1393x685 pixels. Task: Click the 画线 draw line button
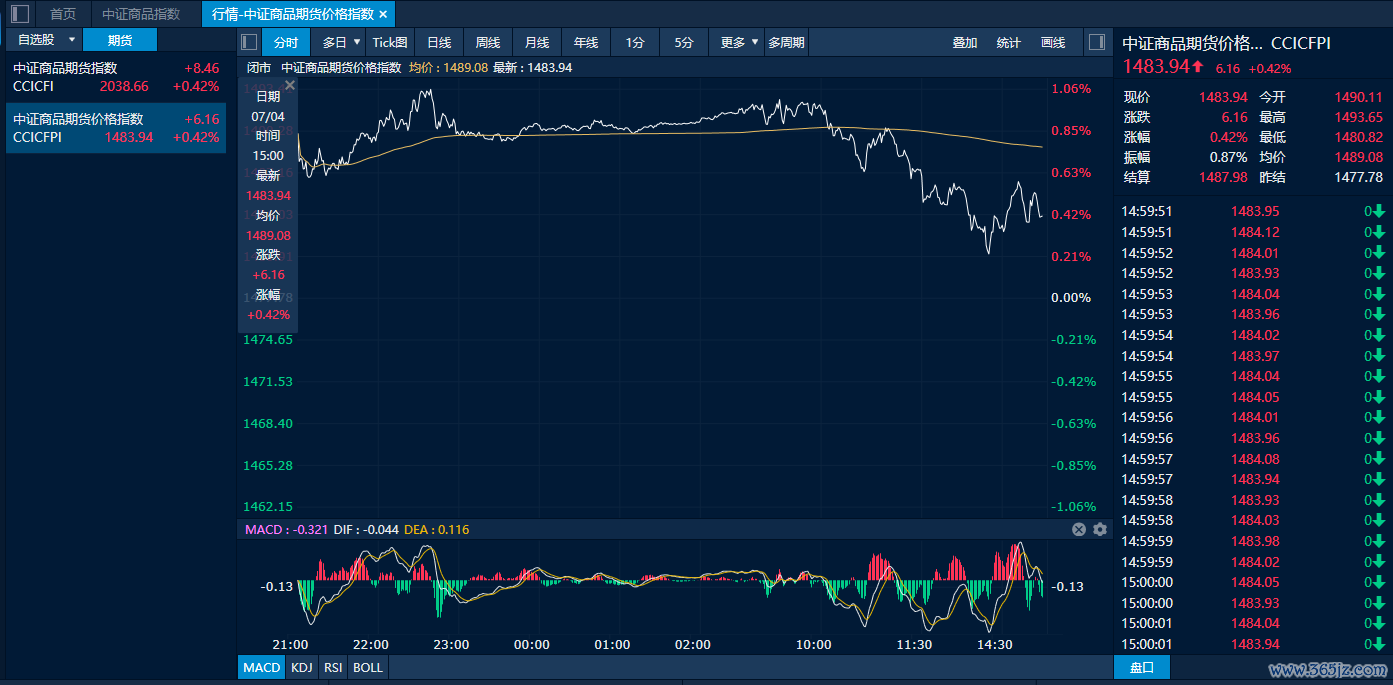[x=1053, y=42]
